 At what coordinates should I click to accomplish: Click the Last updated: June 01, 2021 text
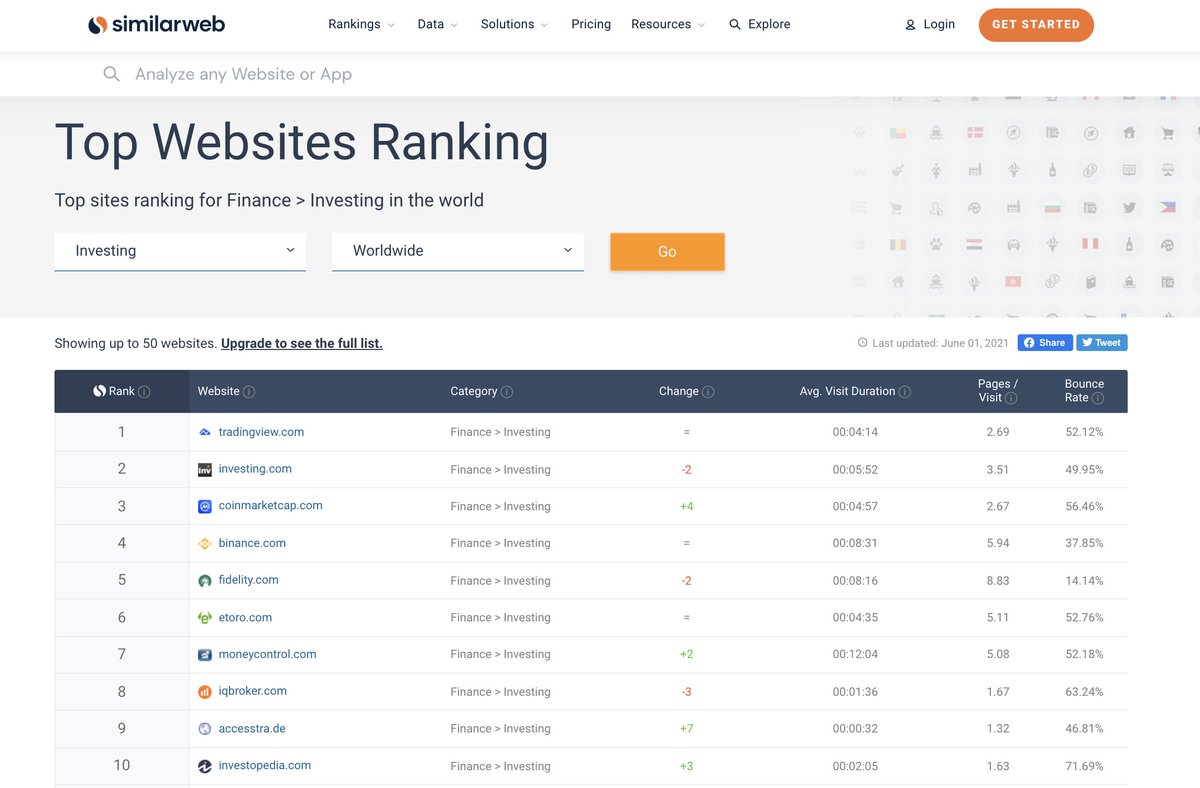940,343
